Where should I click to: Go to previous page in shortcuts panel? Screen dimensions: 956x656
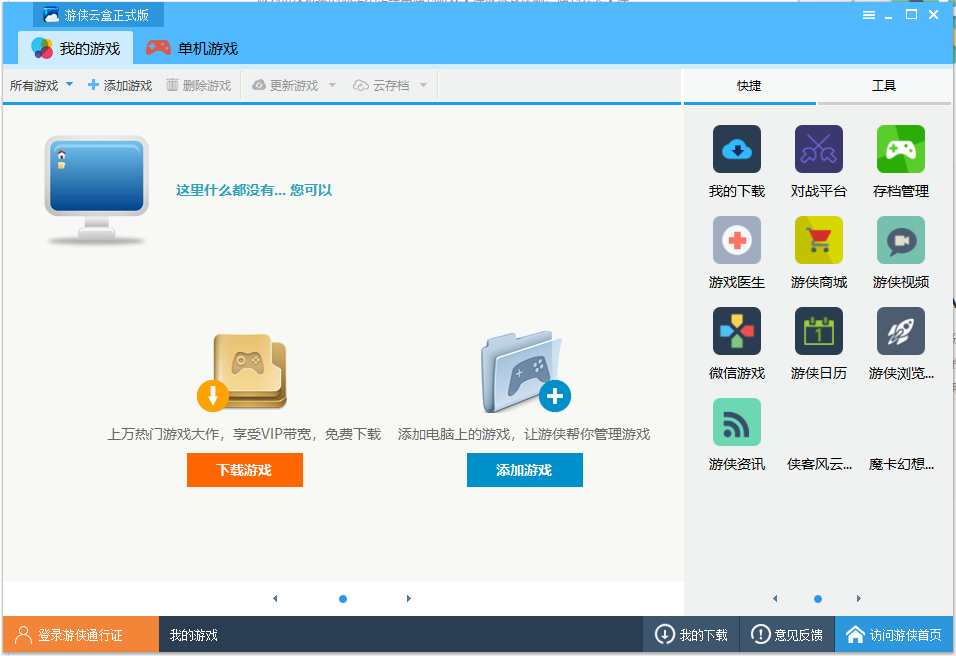click(x=775, y=599)
